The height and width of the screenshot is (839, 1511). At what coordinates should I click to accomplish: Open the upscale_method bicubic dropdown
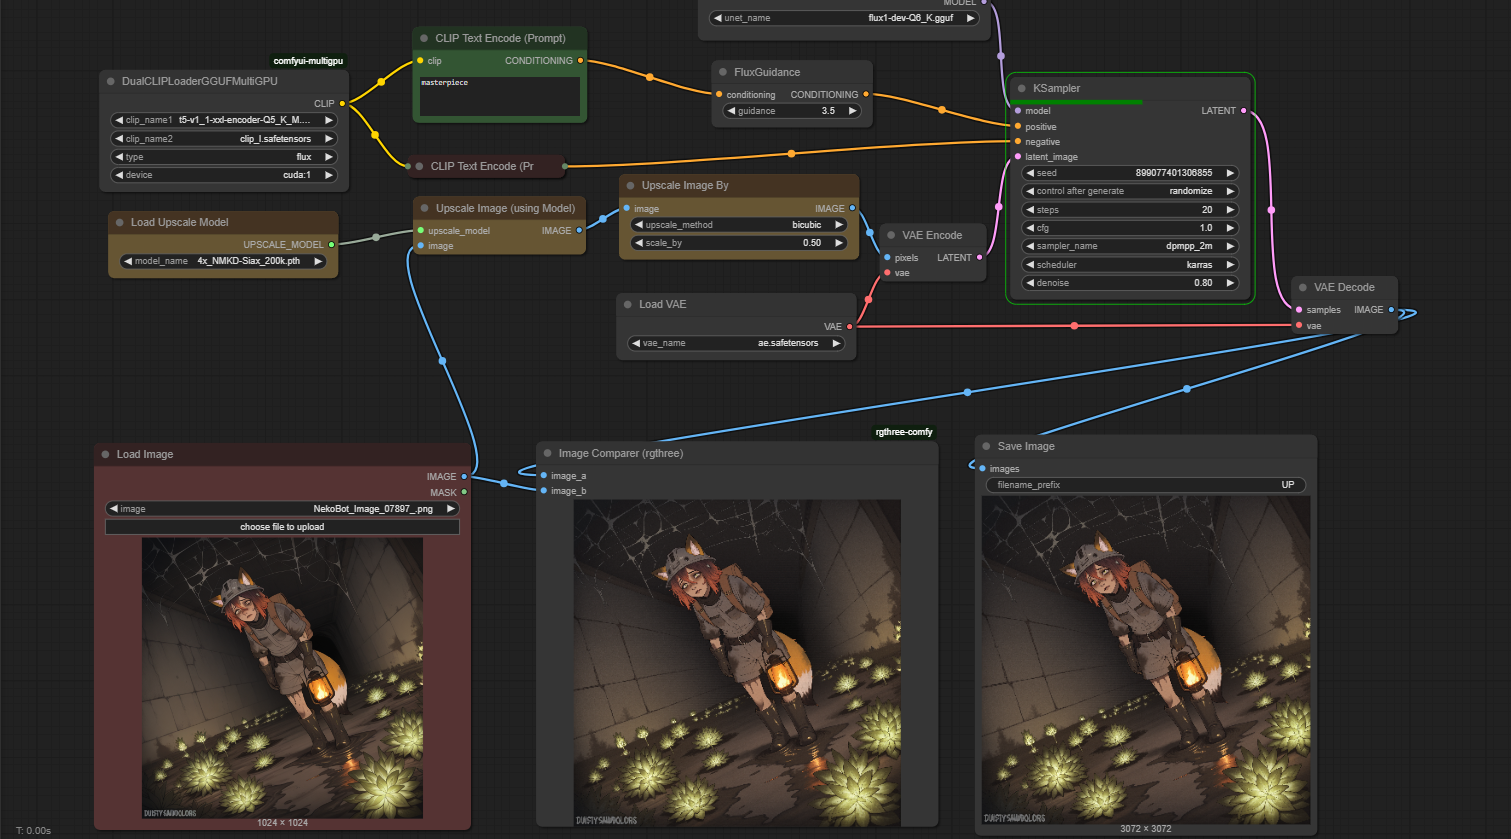(739, 225)
